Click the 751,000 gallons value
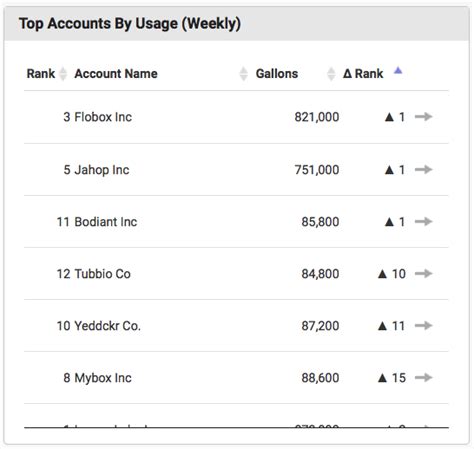This screenshot has width=474, height=449. [x=317, y=170]
